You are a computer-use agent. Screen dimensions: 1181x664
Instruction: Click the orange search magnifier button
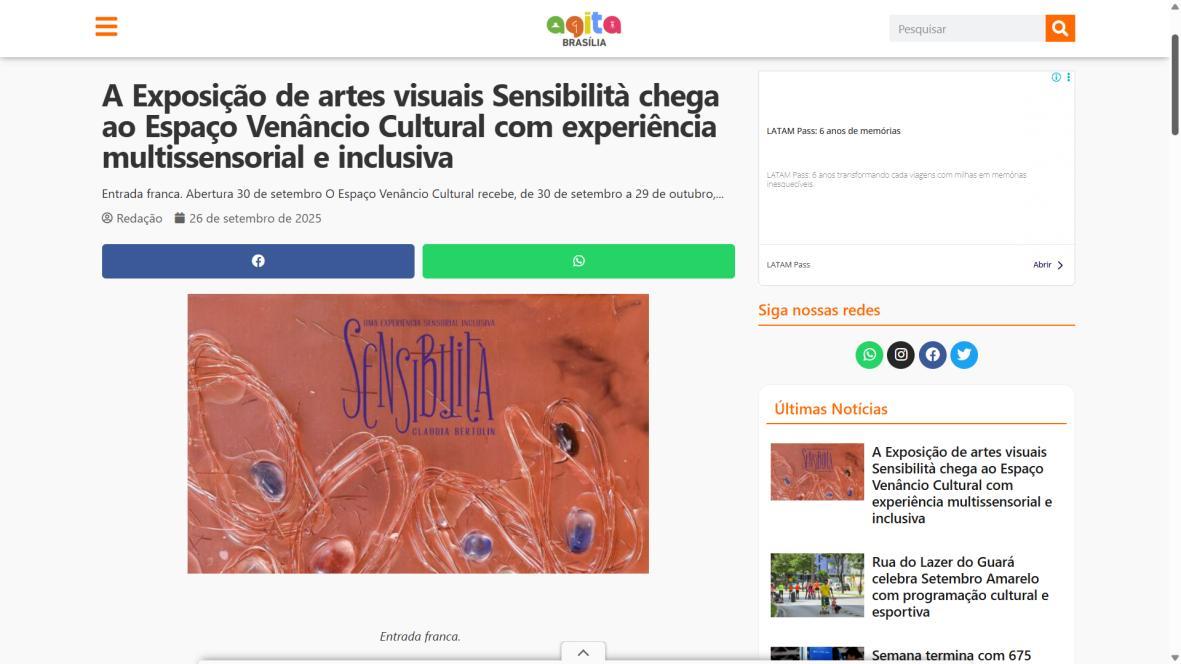[1060, 29]
